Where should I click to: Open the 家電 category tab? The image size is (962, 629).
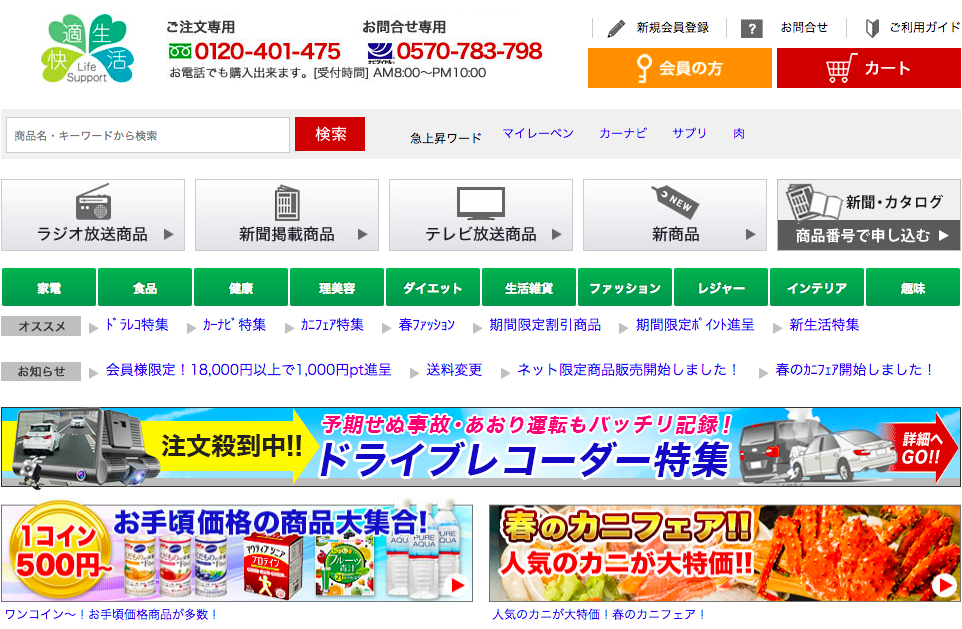pos(49,287)
